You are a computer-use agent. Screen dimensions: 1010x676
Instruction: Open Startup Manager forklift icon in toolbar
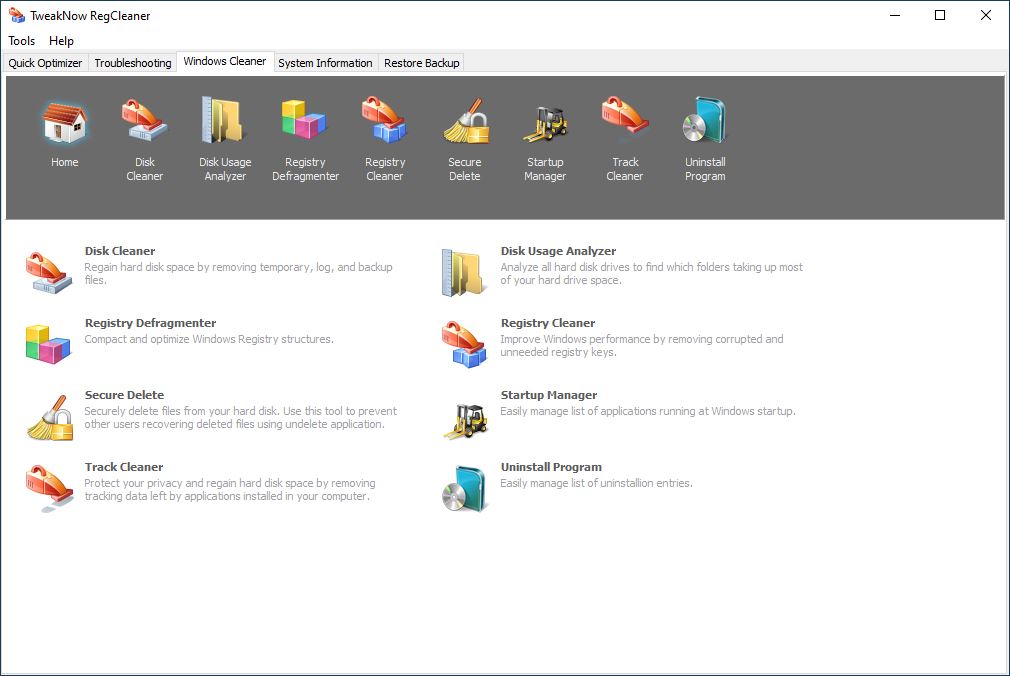[x=545, y=124]
